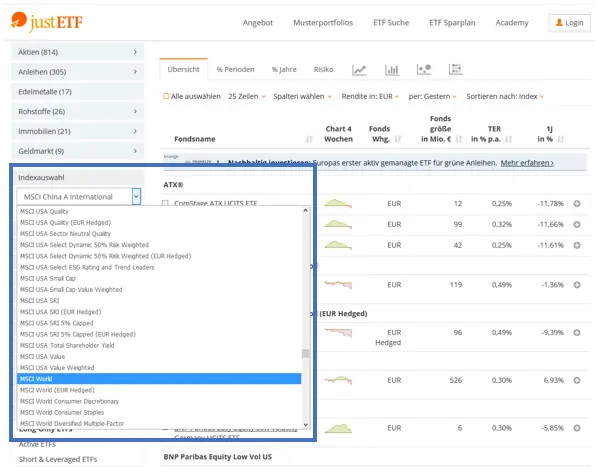This screenshot has width=599, height=473.
Task: Click the Login button
Action: (569, 23)
